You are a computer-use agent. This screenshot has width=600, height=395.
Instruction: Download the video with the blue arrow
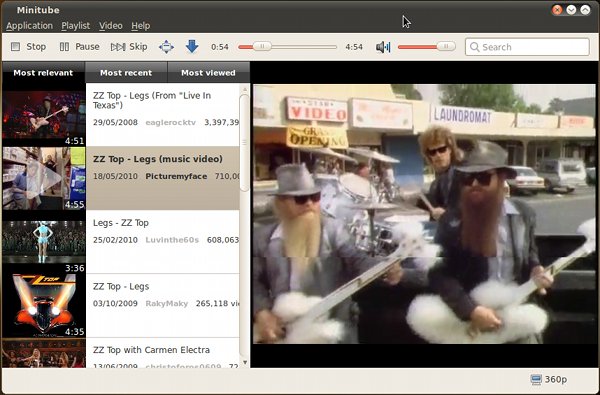[x=192, y=46]
